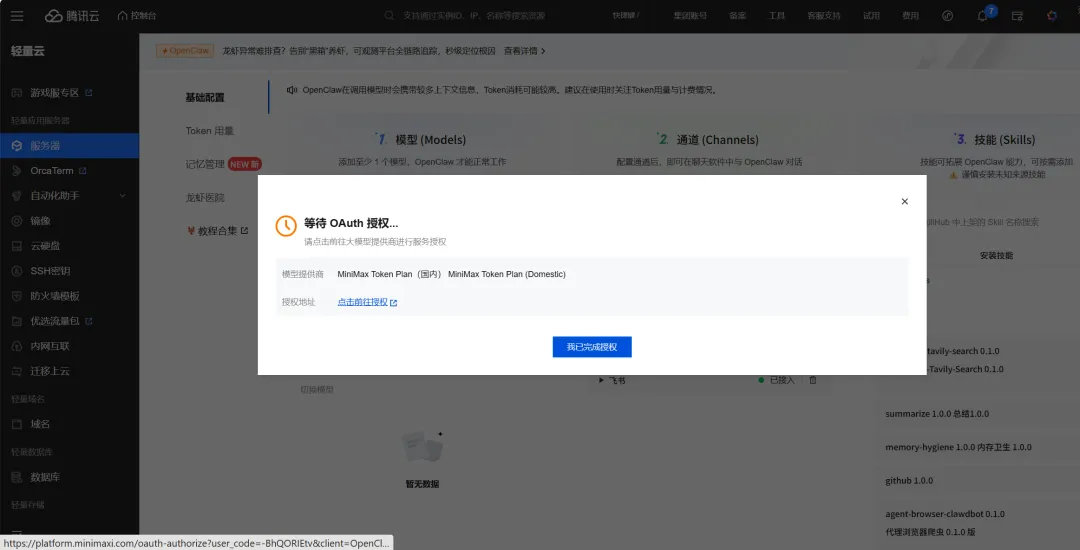This screenshot has height=550, width=1080.
Task: Open 费用 in top bar
Action: 910,16
